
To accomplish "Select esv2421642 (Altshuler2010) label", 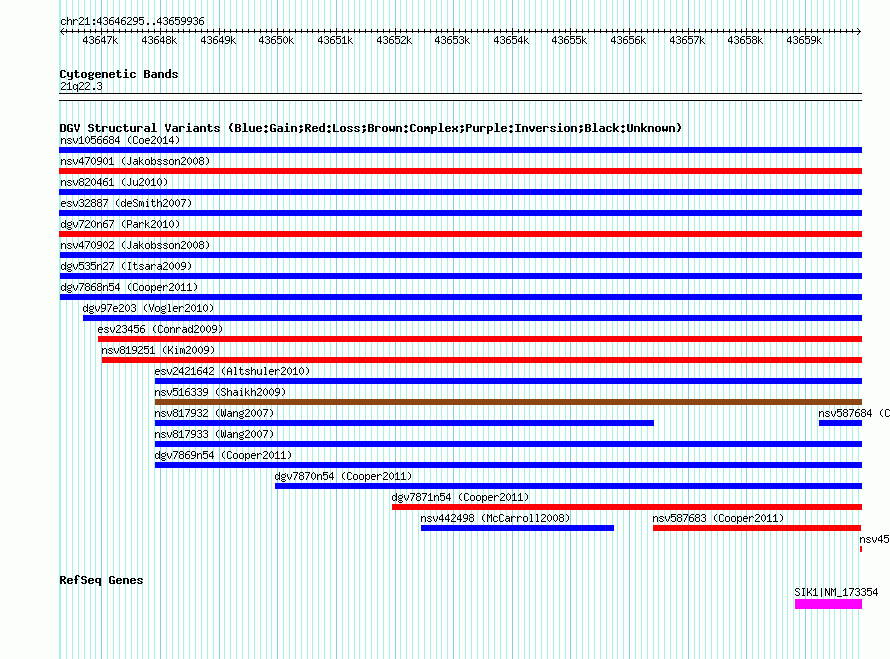I will (x=232, y=371).
